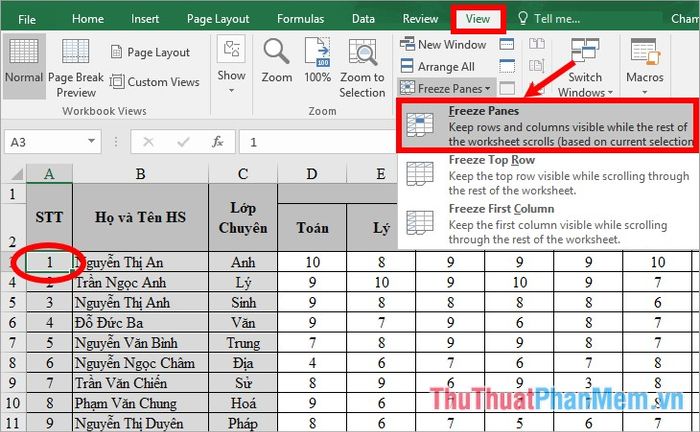The width and height of the screenshot is (700, 432).
Task: Open Switch Windows
Action: (x=585, y=67)
